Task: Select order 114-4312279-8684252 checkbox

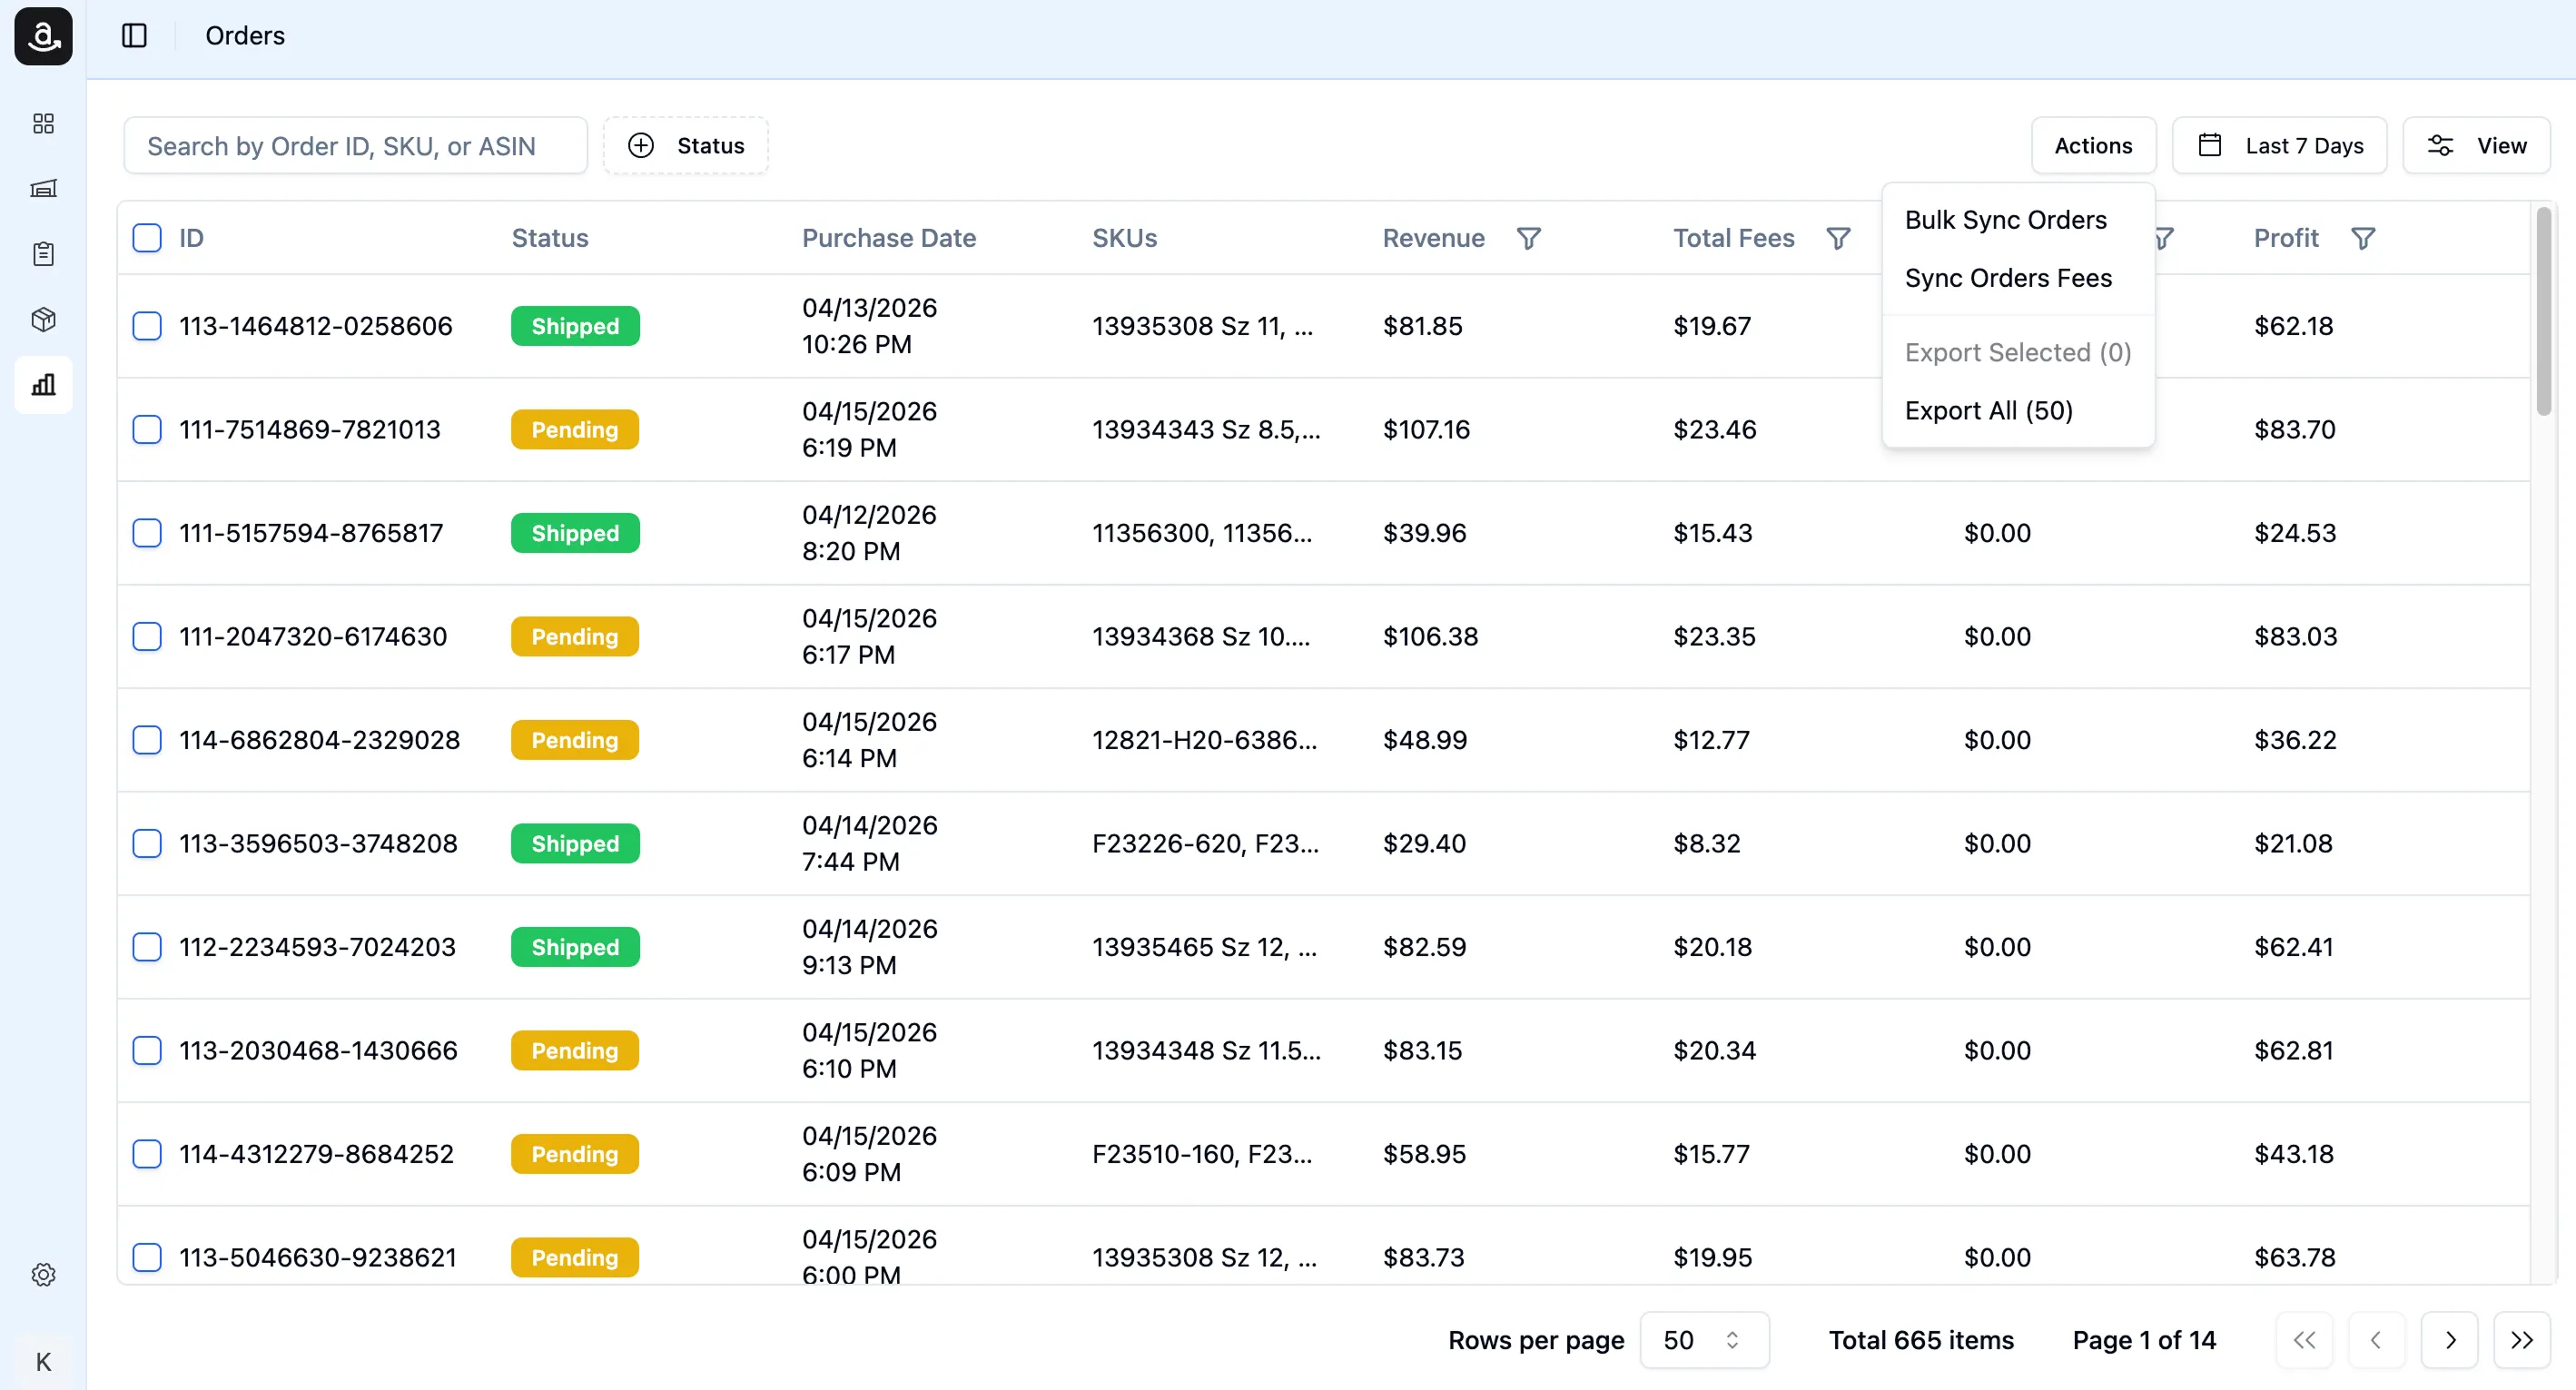Action: coord(147,1154)
